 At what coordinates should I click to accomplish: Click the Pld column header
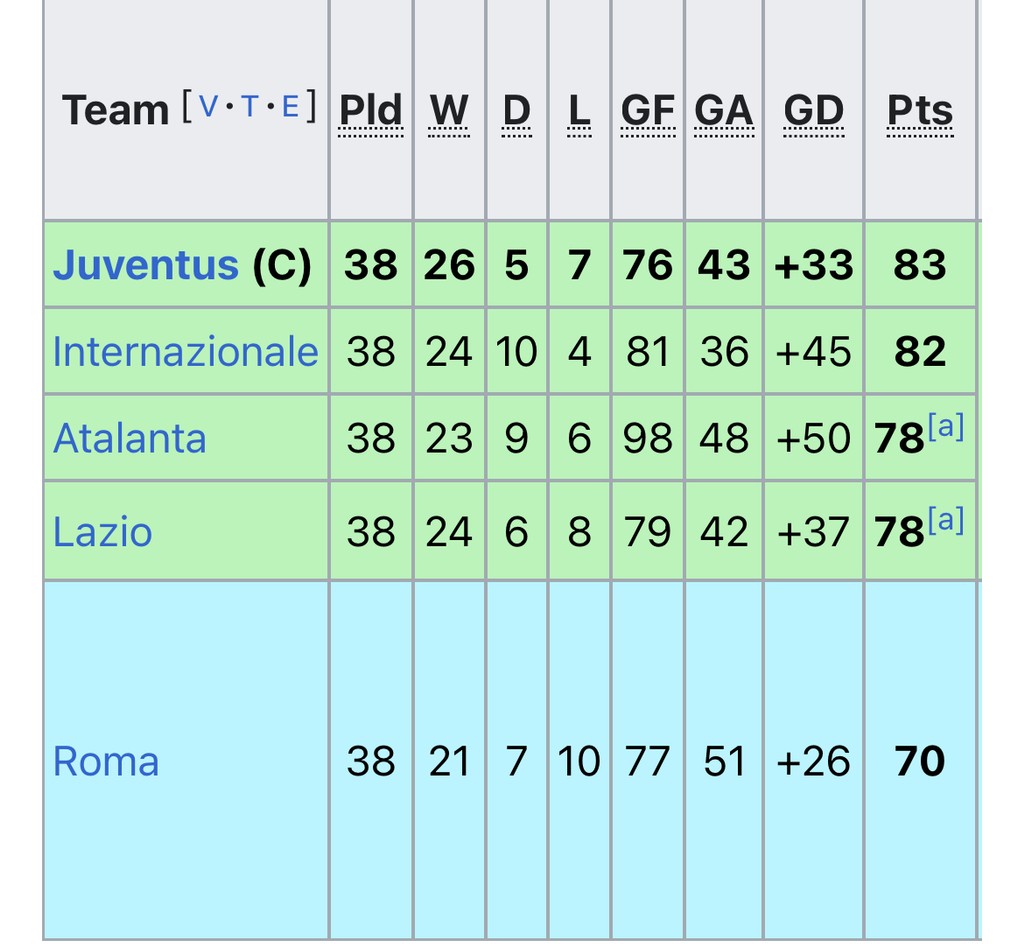[x=370, y=110]
